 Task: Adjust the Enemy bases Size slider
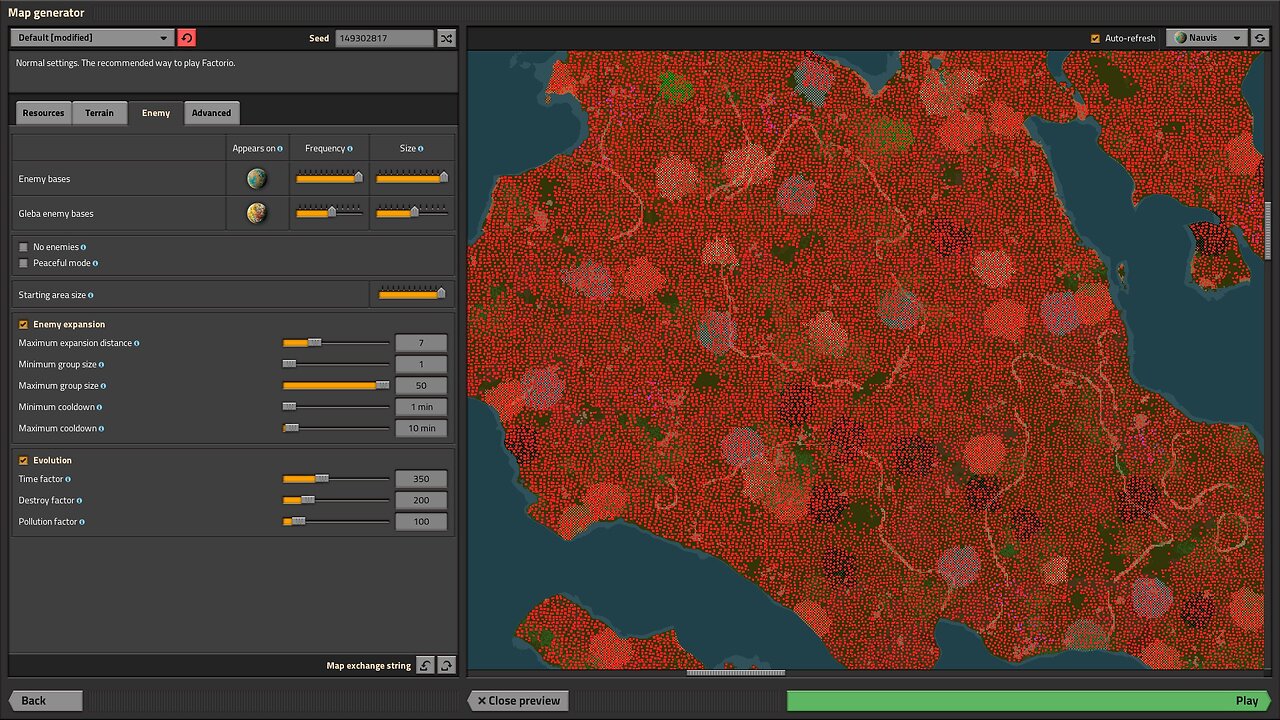pyautogui.click(x=412, y=179)
